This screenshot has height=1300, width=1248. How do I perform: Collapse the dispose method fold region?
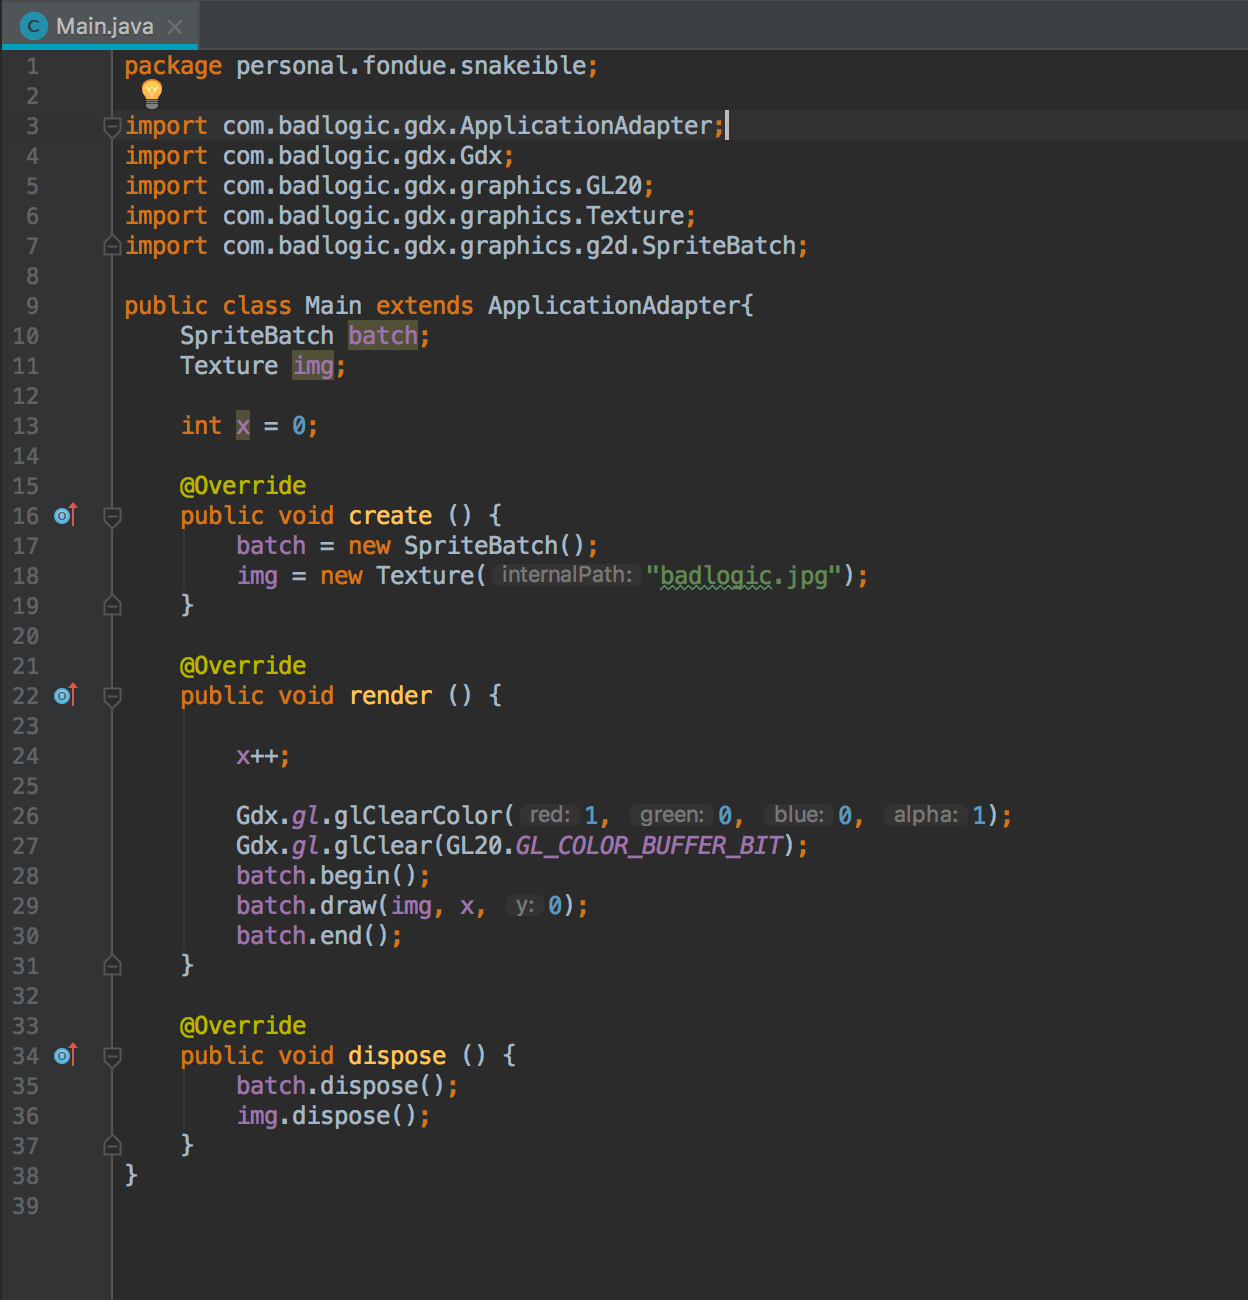(111, 1057)
